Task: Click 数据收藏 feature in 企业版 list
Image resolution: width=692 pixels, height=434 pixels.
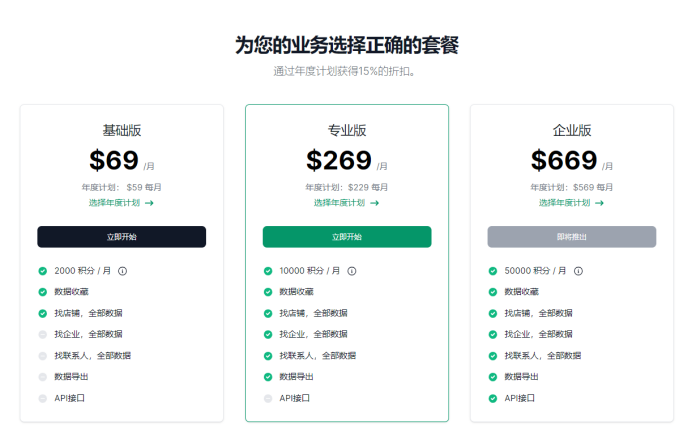Action: click(x=522, y=292)
